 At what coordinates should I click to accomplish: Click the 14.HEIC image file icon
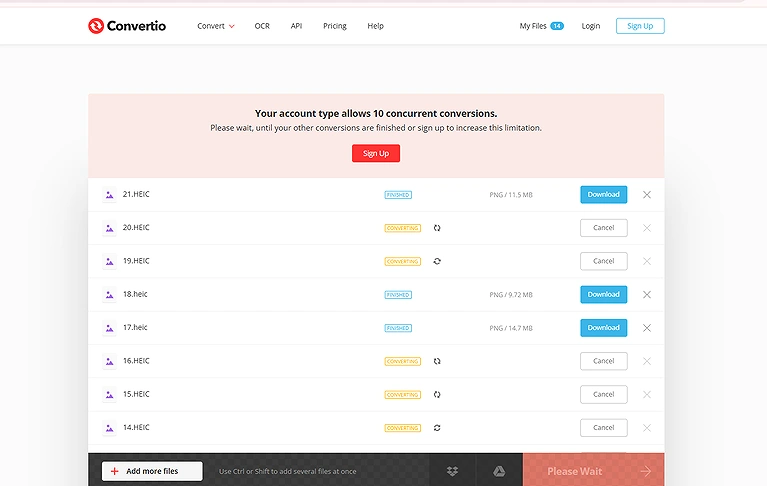110,427
